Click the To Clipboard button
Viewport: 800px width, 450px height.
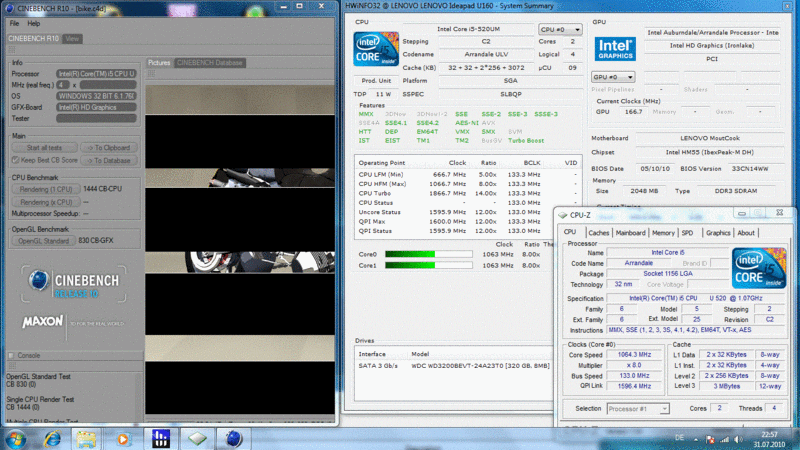[108, 147]
